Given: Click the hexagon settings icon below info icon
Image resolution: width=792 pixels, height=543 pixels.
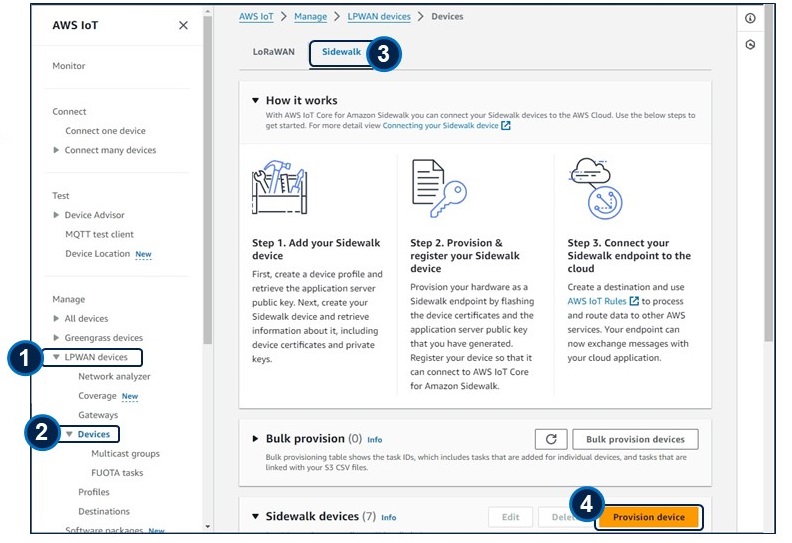Looking at the screenshot, I should point(750,44).
